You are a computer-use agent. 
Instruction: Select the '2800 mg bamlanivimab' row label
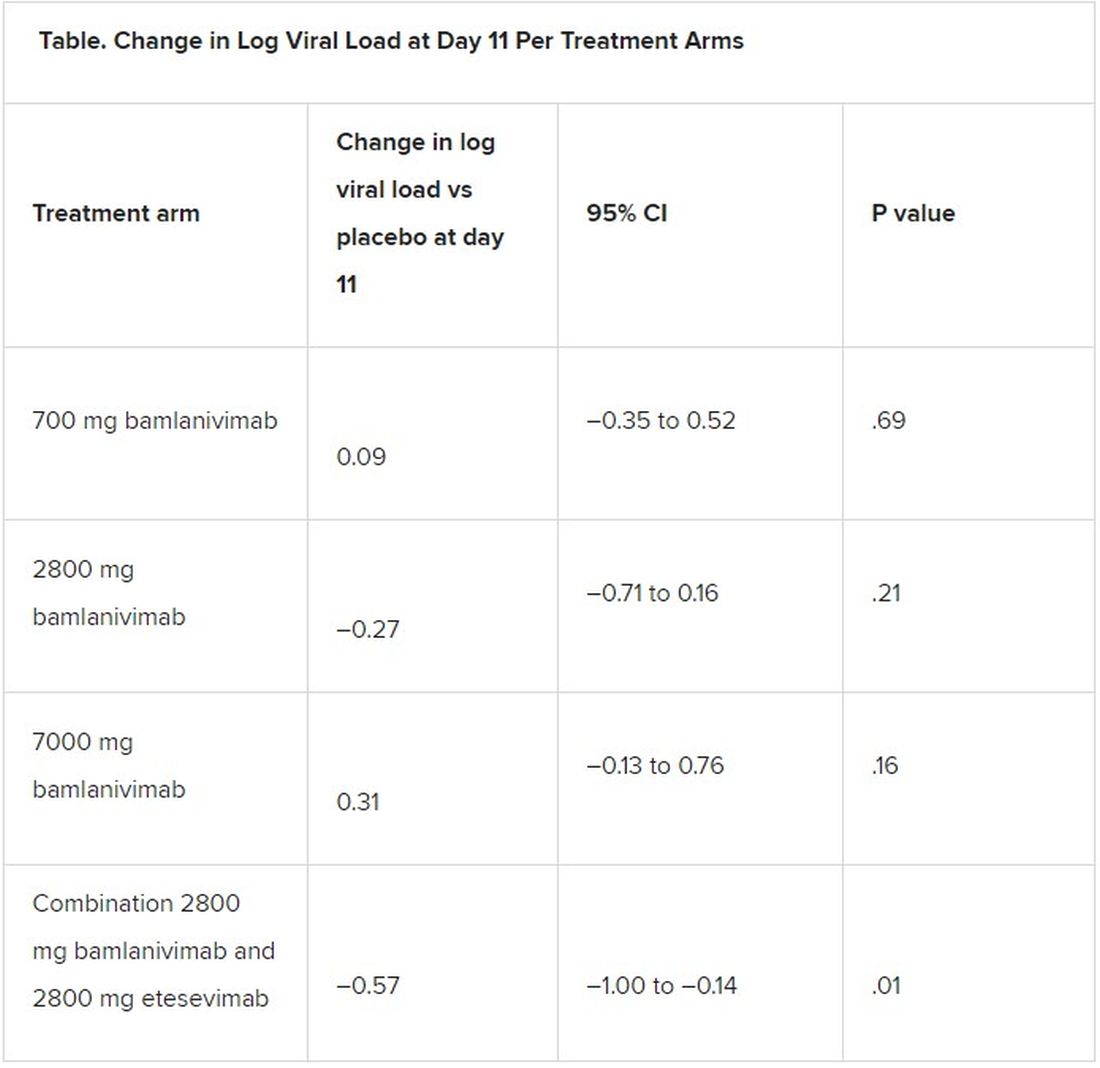(x=109, y=593)
